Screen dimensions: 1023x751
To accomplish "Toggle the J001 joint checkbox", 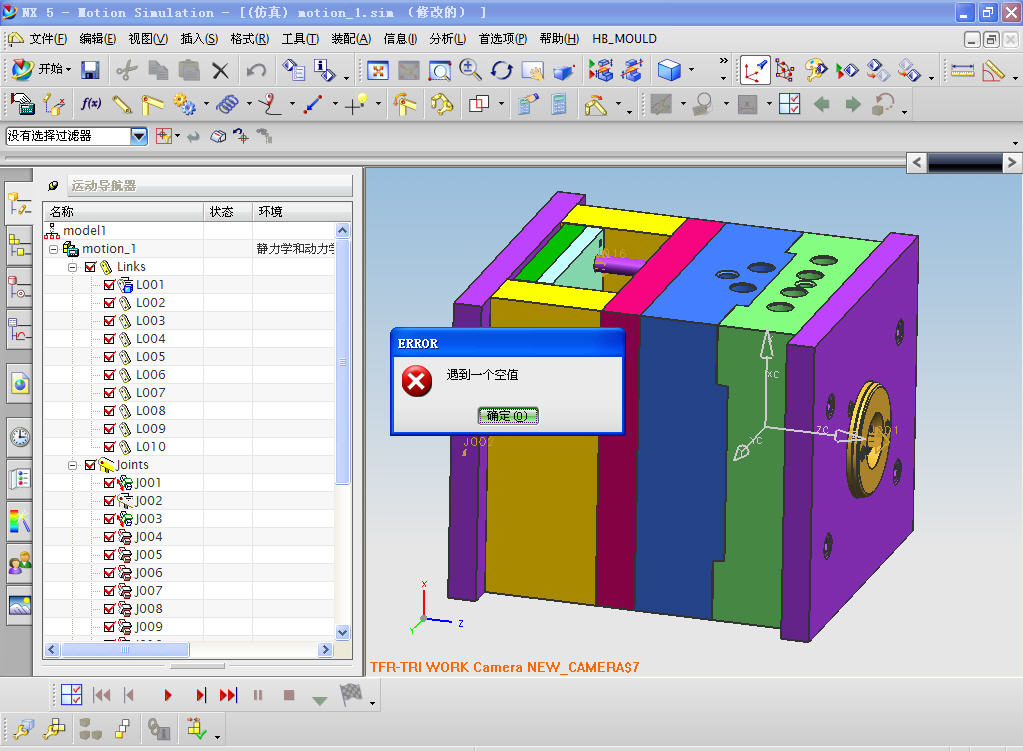I will coord(109,483).
